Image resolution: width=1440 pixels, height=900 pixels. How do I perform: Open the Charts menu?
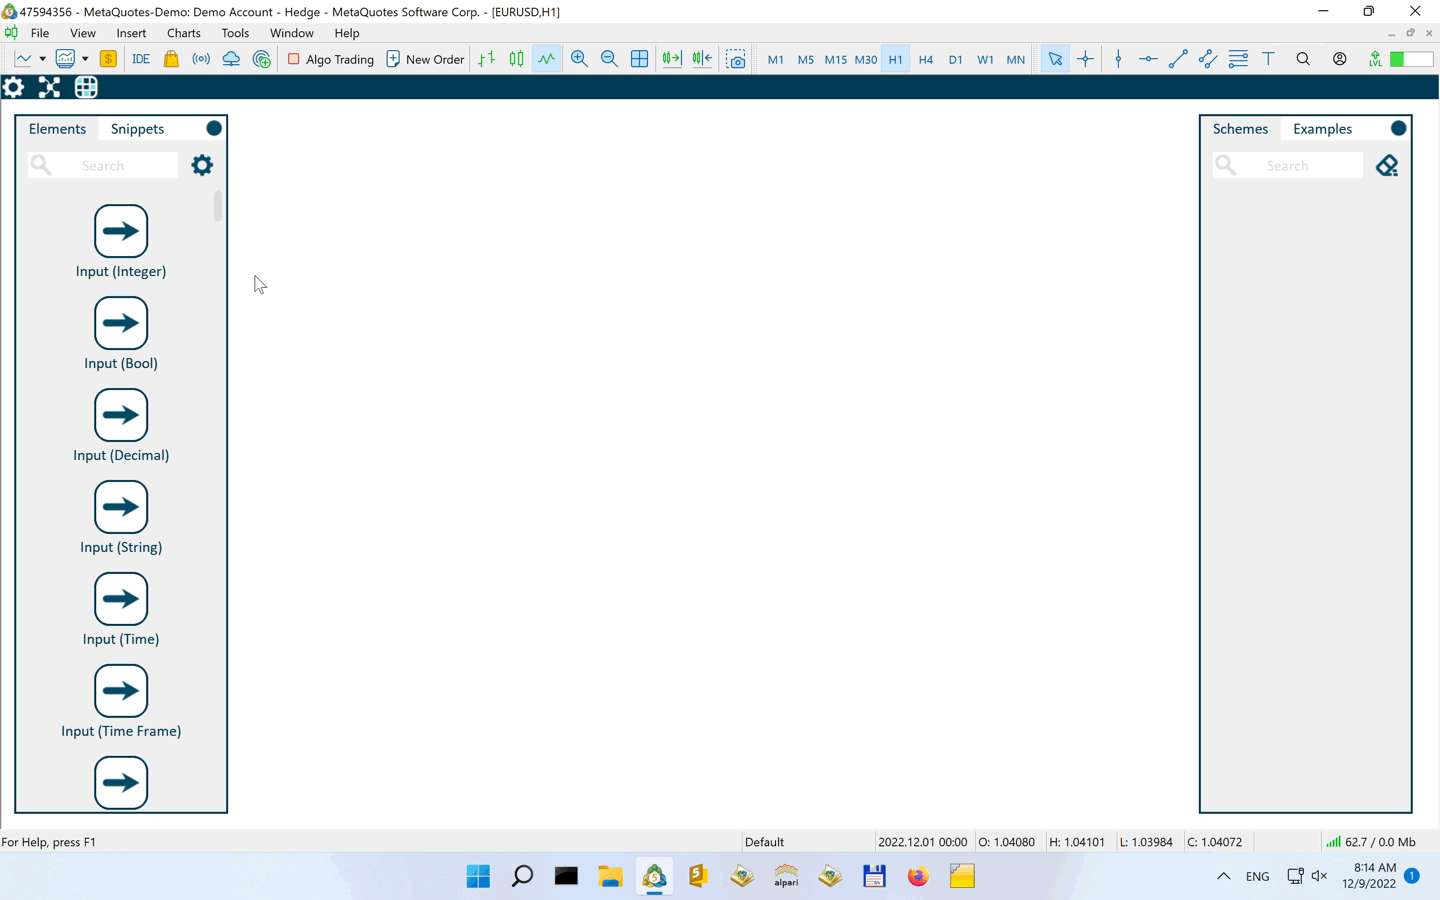(184, 33)
